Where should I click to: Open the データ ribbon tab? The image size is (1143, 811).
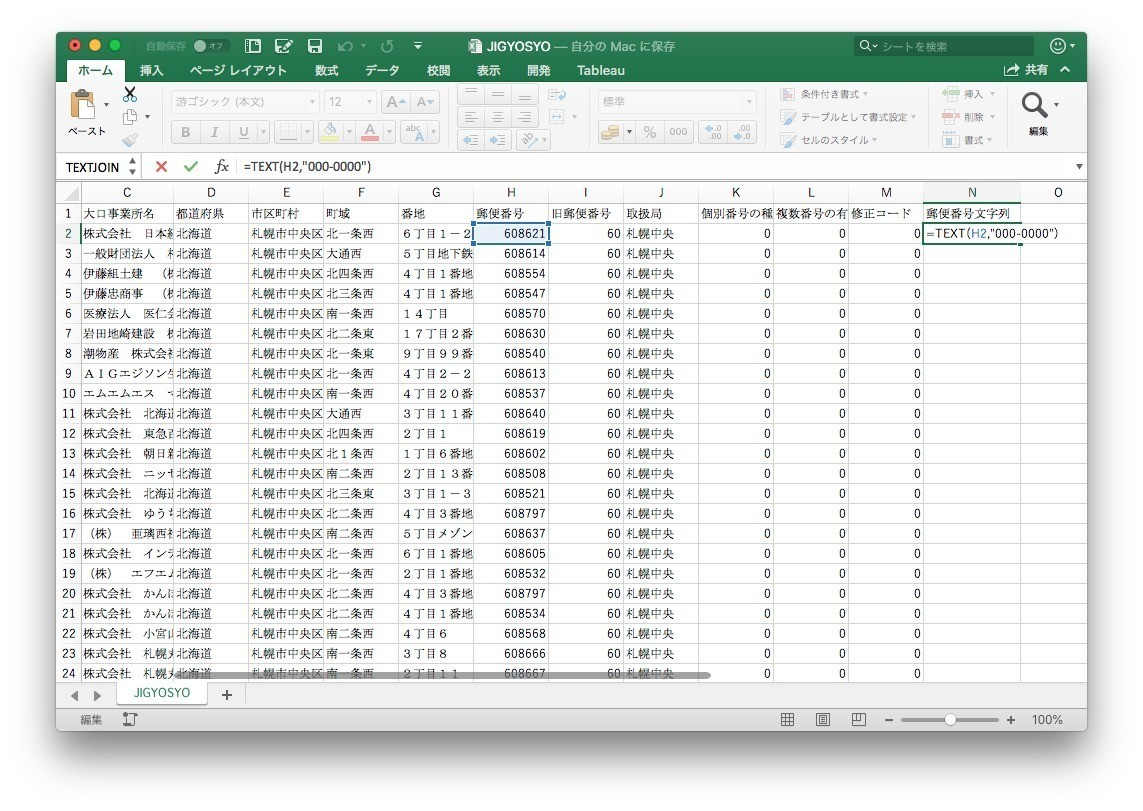tap(382, 70)
